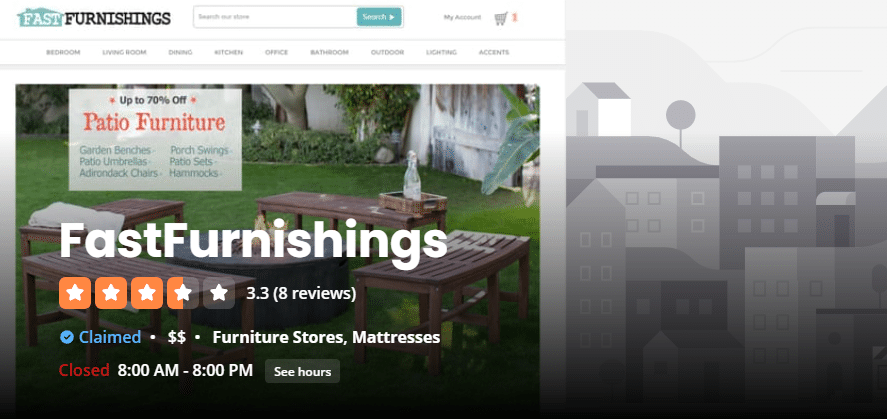Open the Living Room category

click(x=124, y=53)
